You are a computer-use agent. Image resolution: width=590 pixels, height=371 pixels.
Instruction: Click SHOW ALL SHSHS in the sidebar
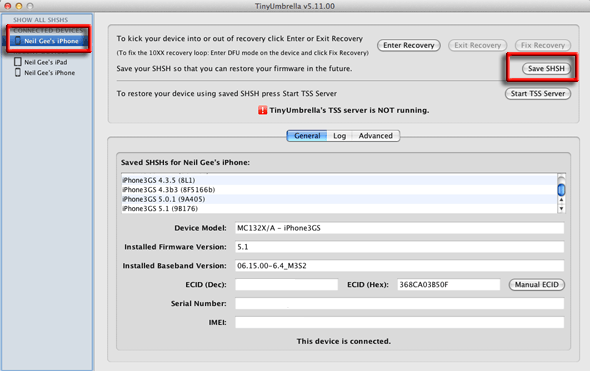[41, 20]
